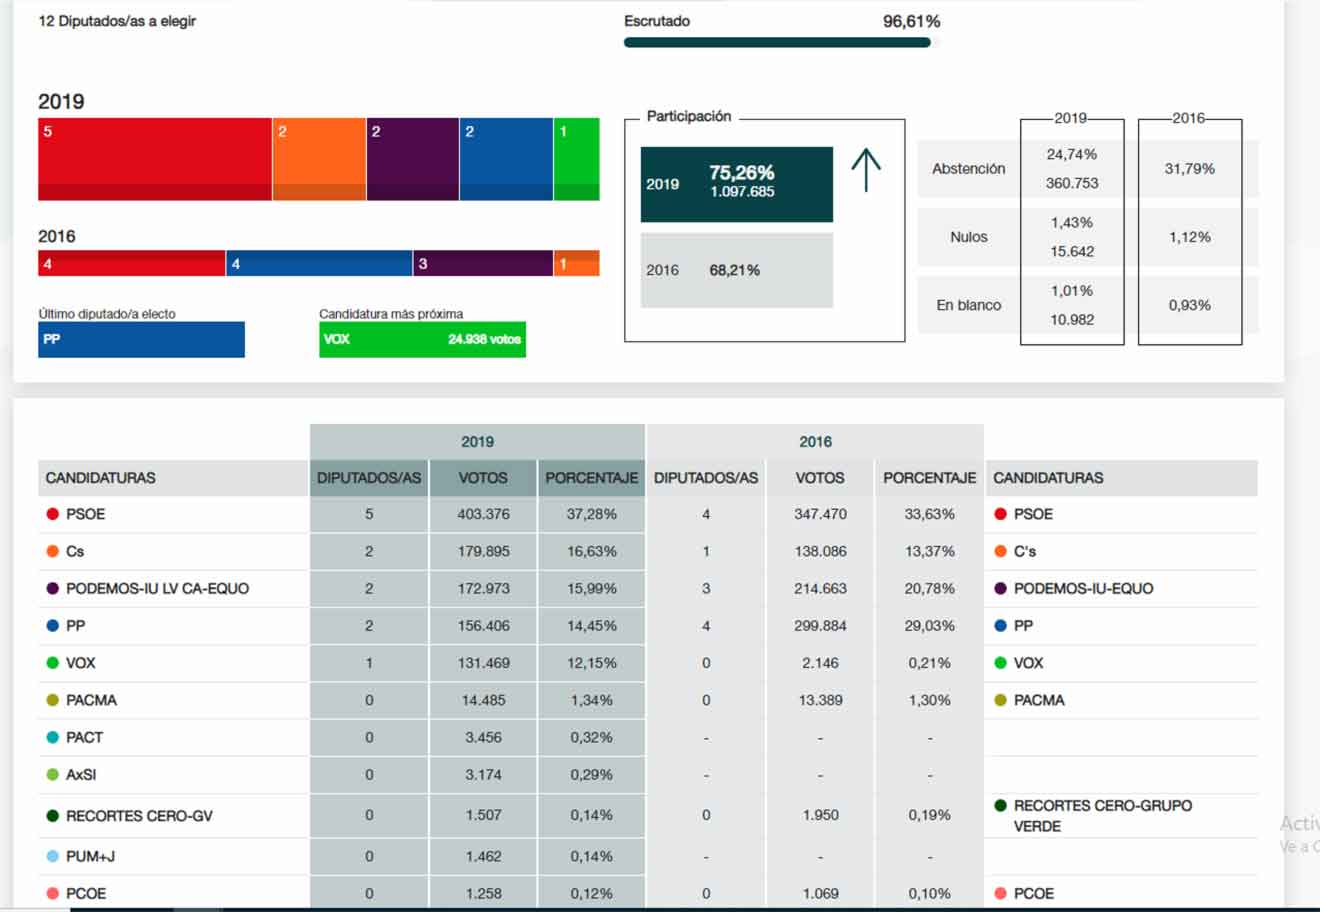Click the green VOX candidatura más próxima box
This screenshot has height=912, width=1320.
click(x=422, y=340)
